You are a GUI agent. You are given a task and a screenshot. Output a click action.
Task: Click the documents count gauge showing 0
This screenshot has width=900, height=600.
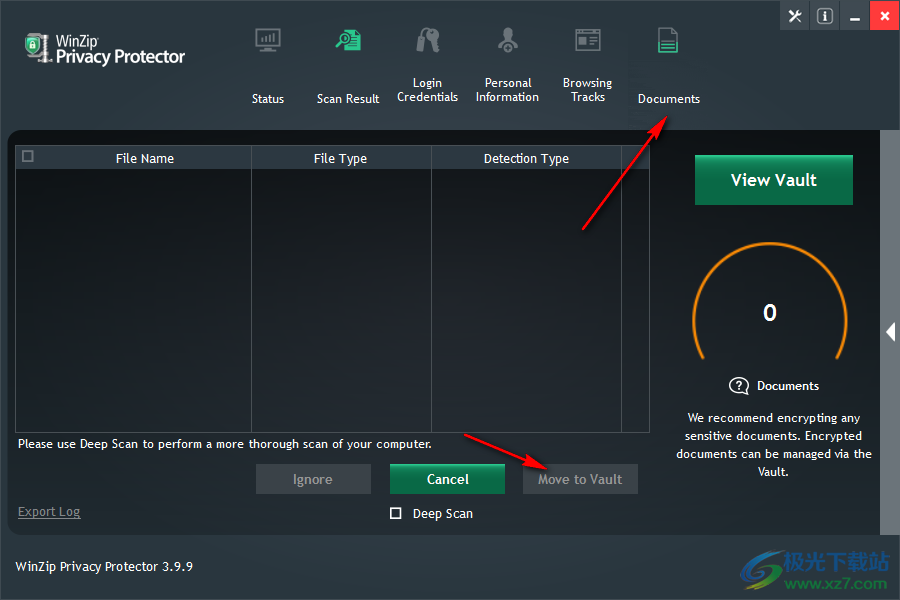point(770,303)
